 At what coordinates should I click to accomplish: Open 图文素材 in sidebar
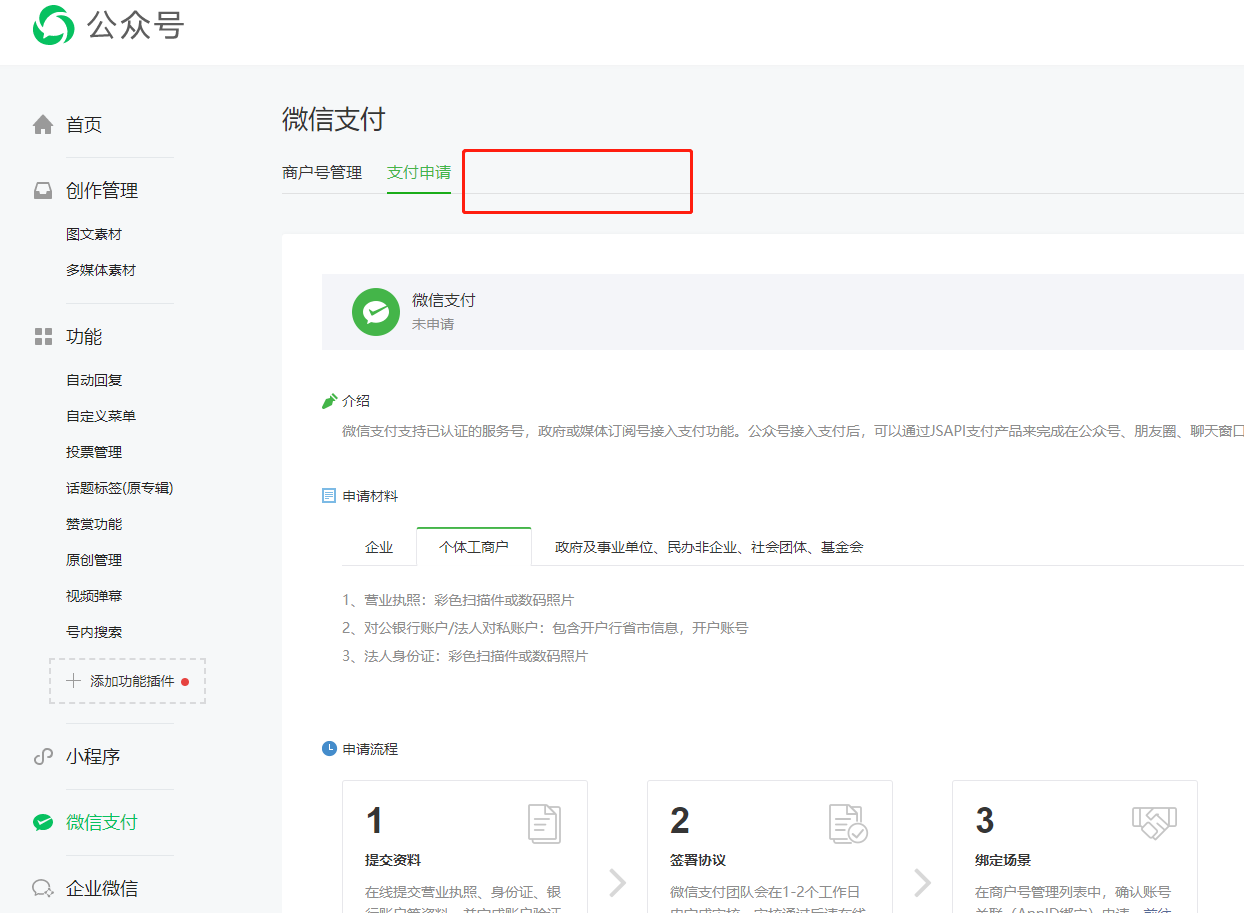point(94,234)
